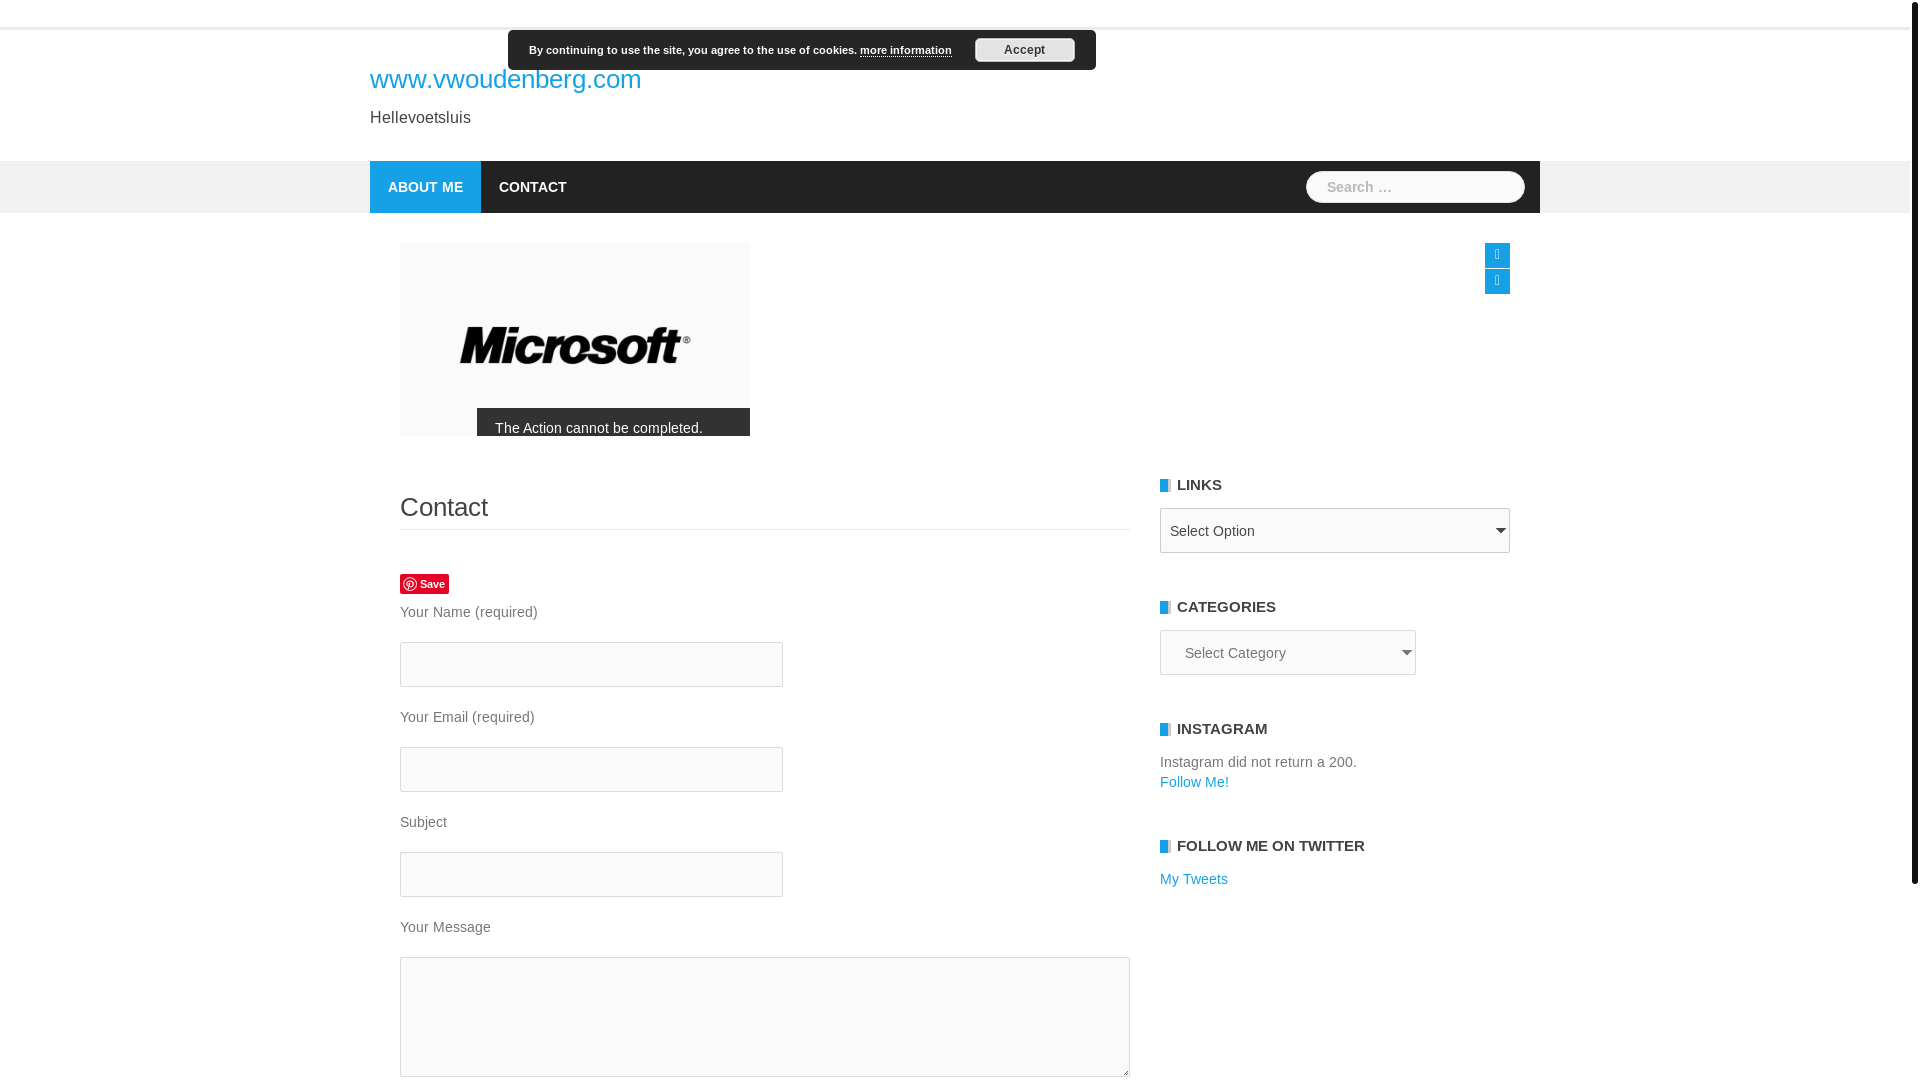Screen dimensions: 1920x1080
Task: Click the Pinterest Save button
Action: (x=424, y=584)
